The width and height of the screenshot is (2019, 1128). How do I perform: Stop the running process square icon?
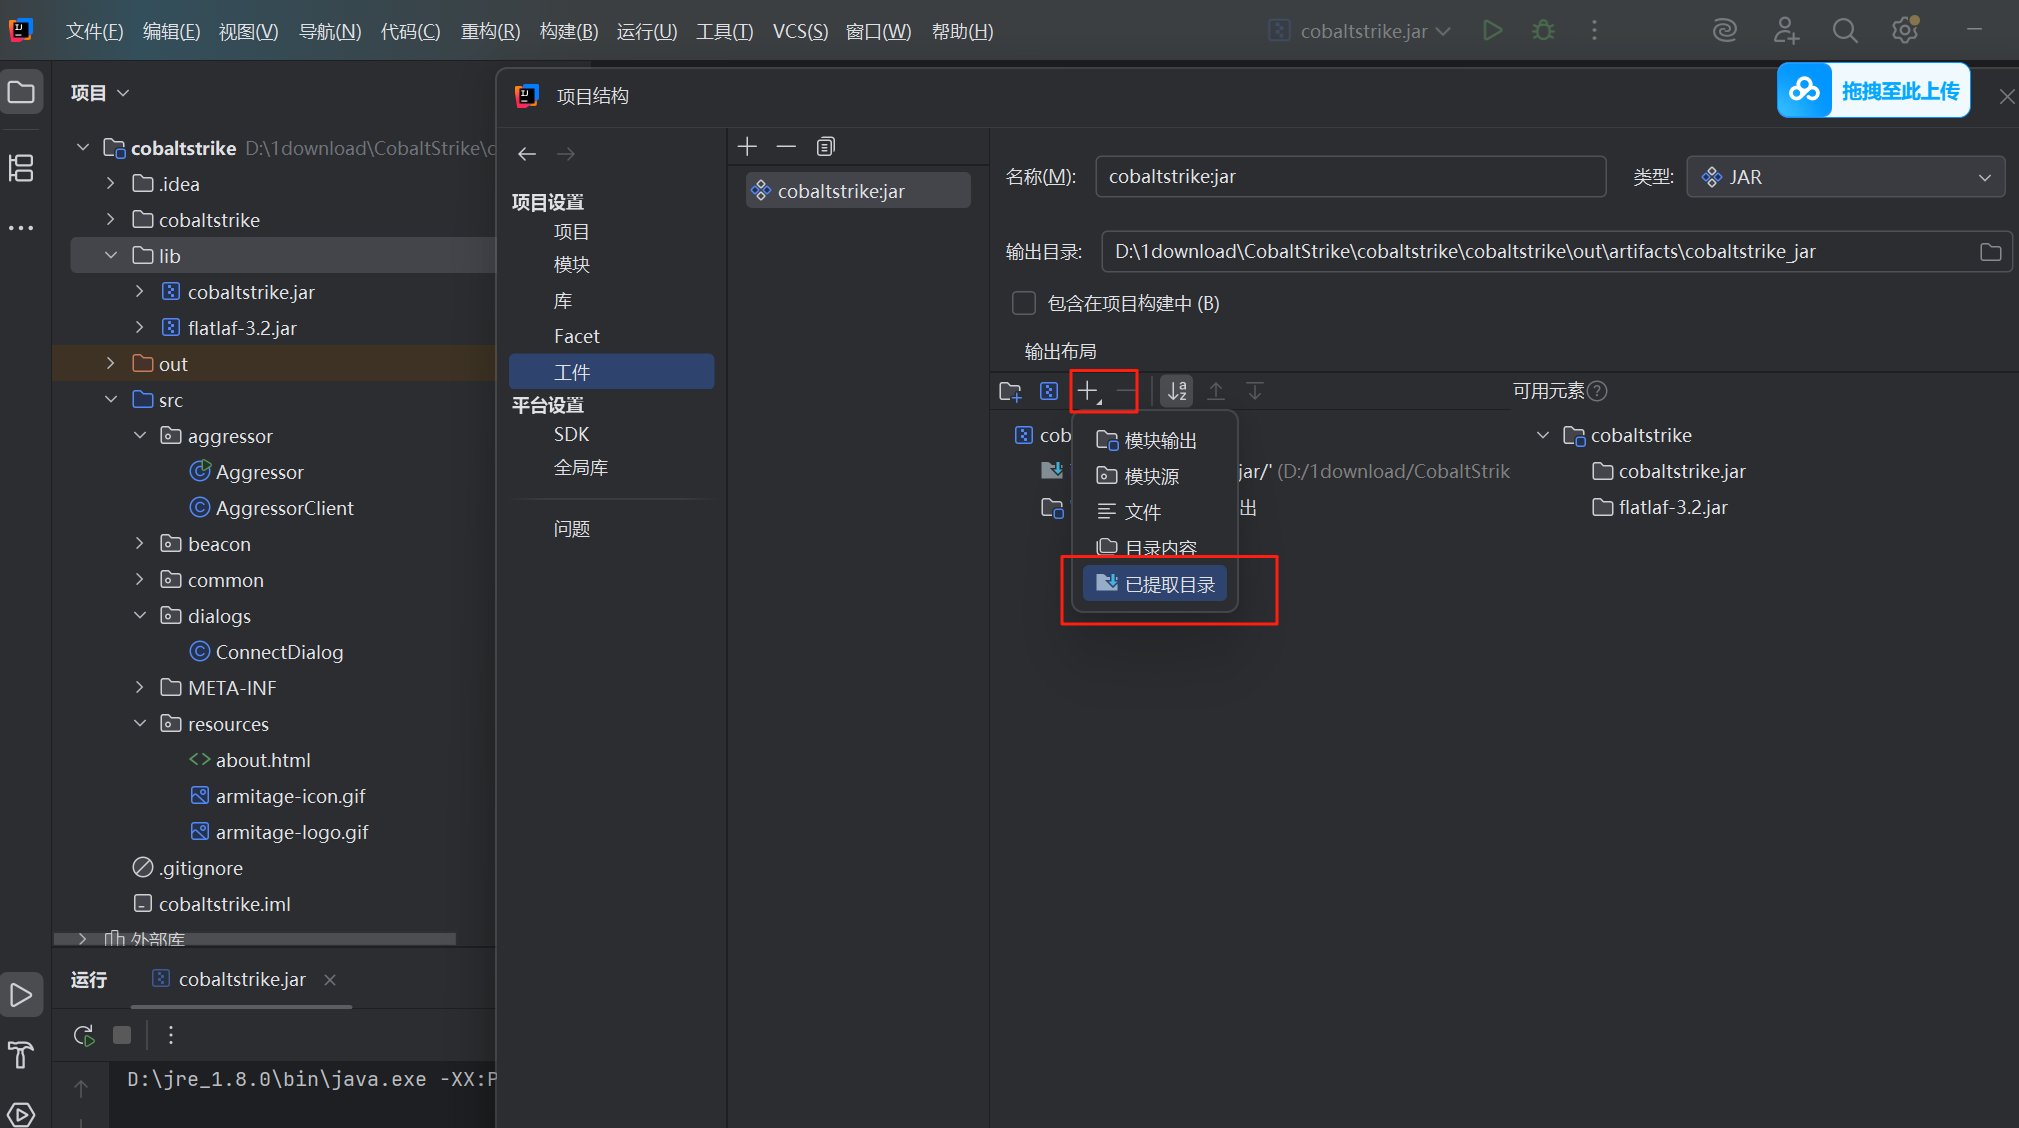(122, 1035)
